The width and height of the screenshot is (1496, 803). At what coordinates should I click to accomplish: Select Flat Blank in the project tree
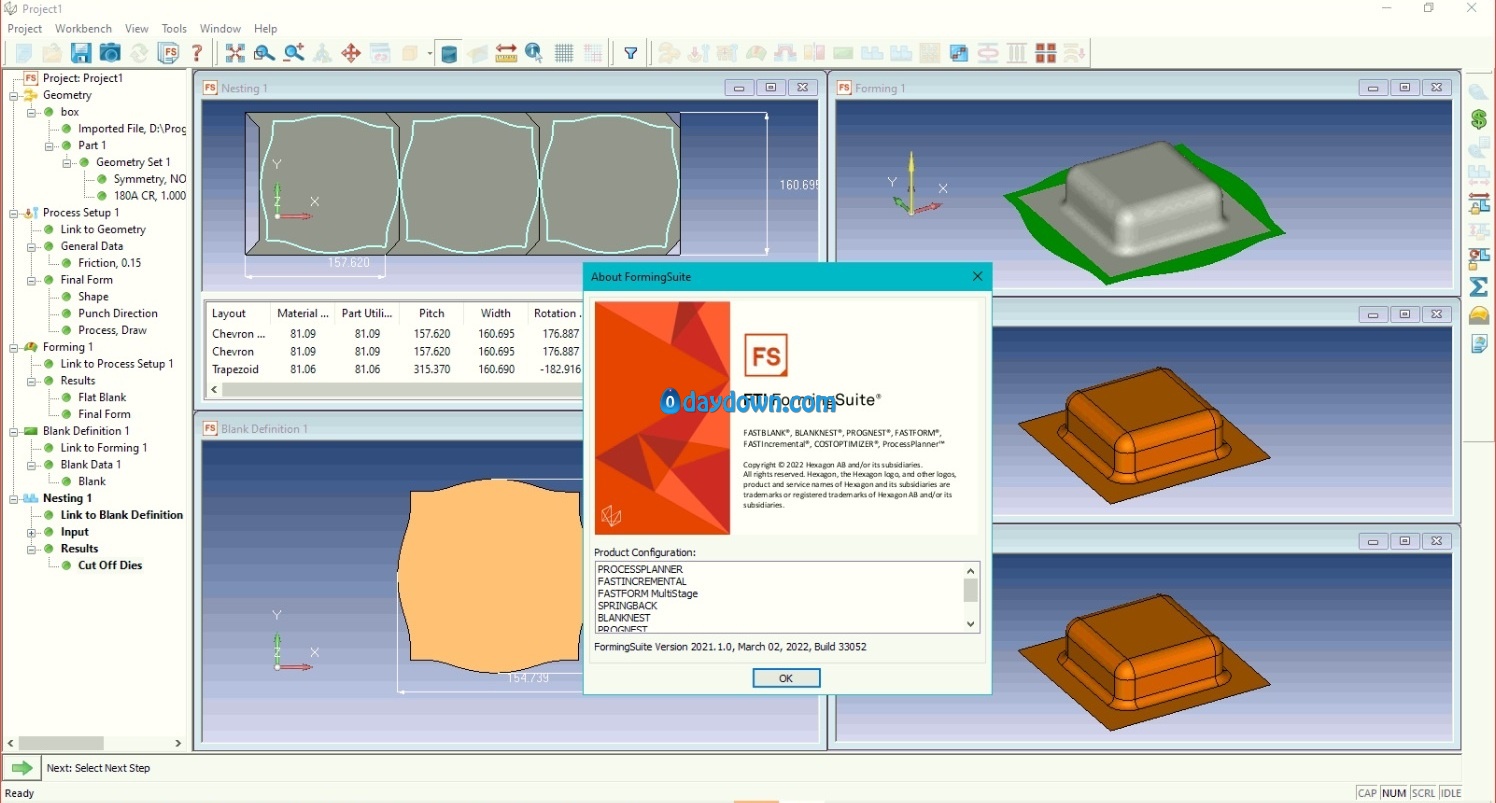(102, 397)
